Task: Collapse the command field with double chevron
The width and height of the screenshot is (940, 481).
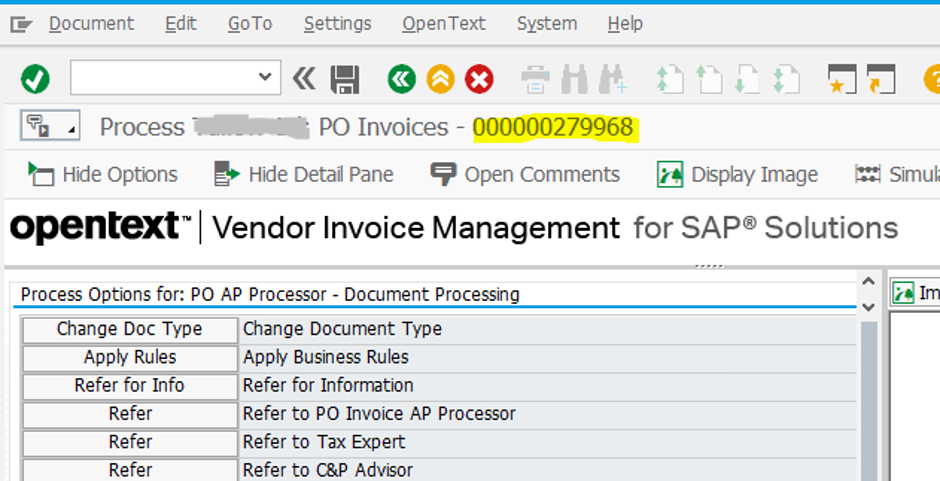Action: 303,78
